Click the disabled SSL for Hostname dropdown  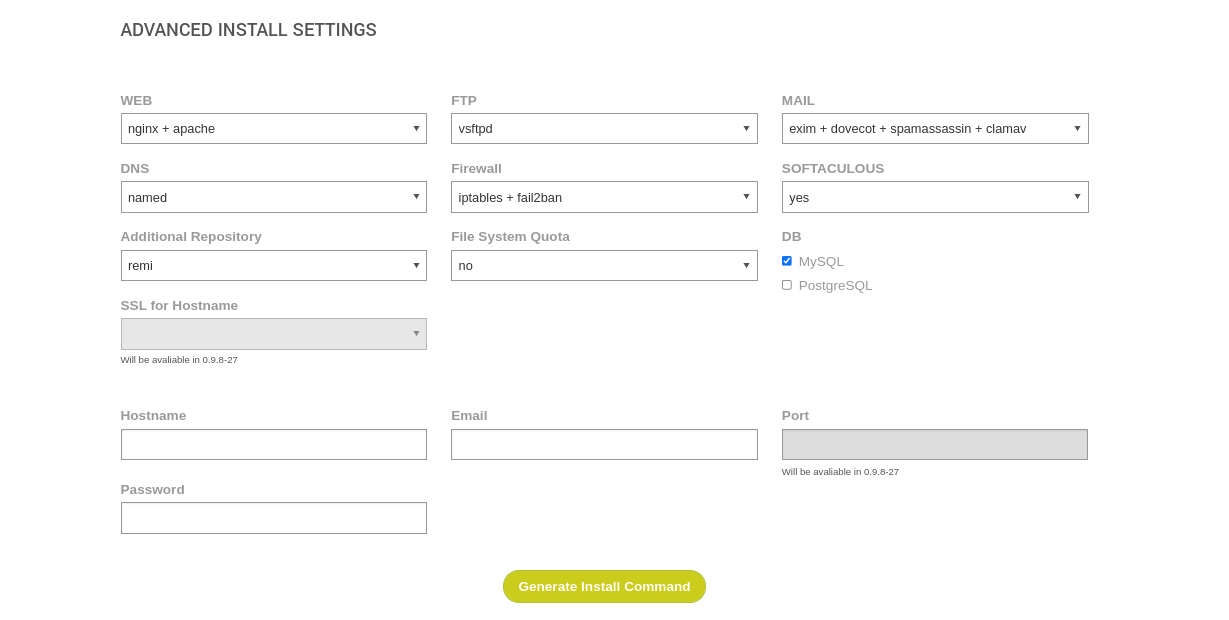point(274,334)
